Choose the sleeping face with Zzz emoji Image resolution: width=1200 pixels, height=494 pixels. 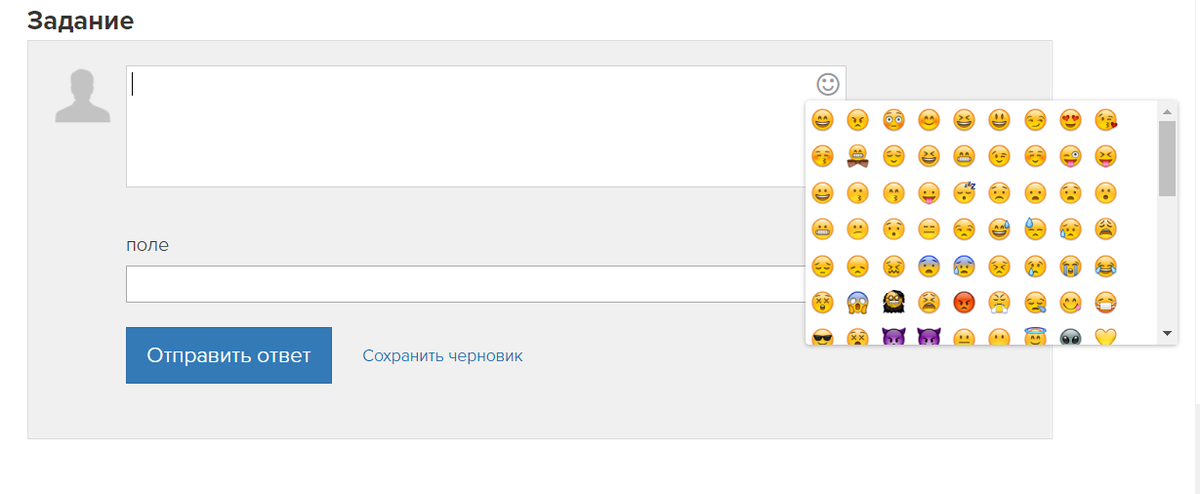(964, 193)
